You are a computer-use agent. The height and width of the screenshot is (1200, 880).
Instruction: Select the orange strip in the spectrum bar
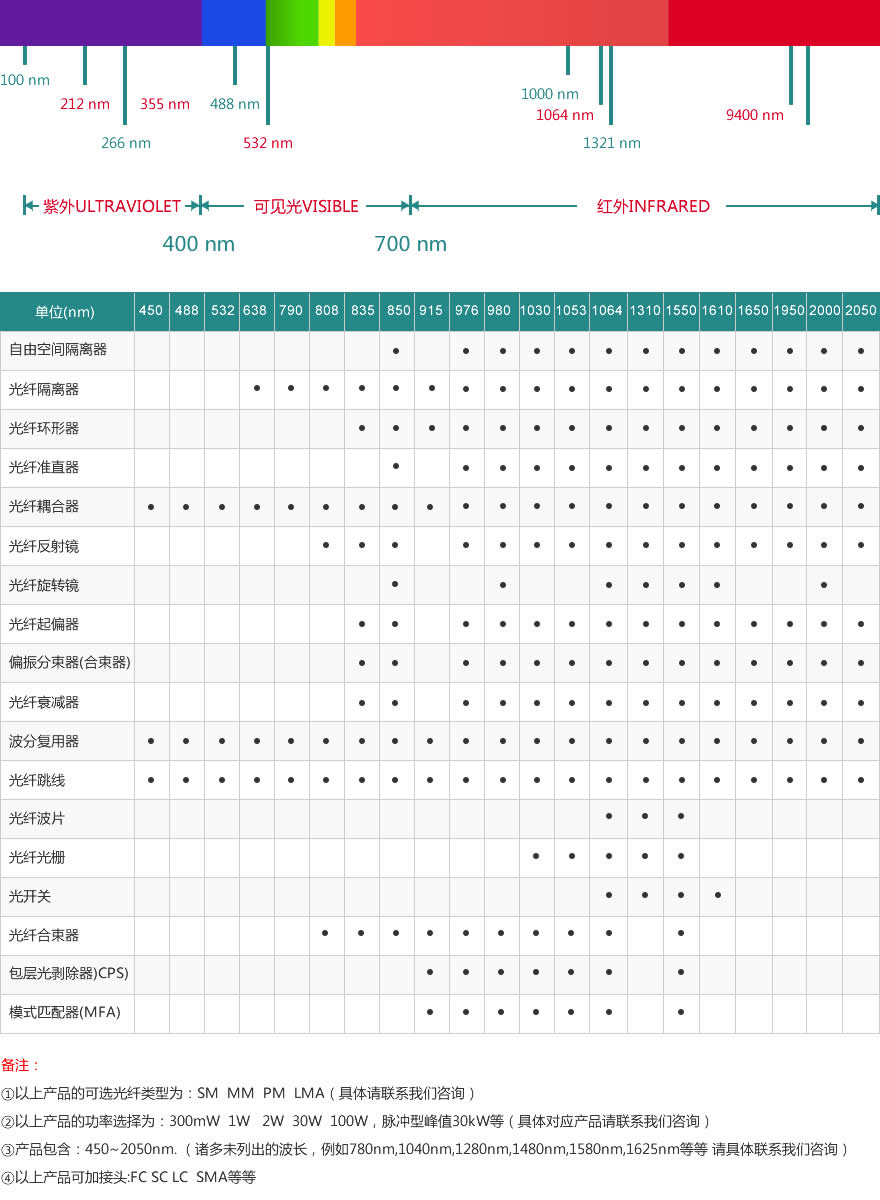click(x=345, y=22)
